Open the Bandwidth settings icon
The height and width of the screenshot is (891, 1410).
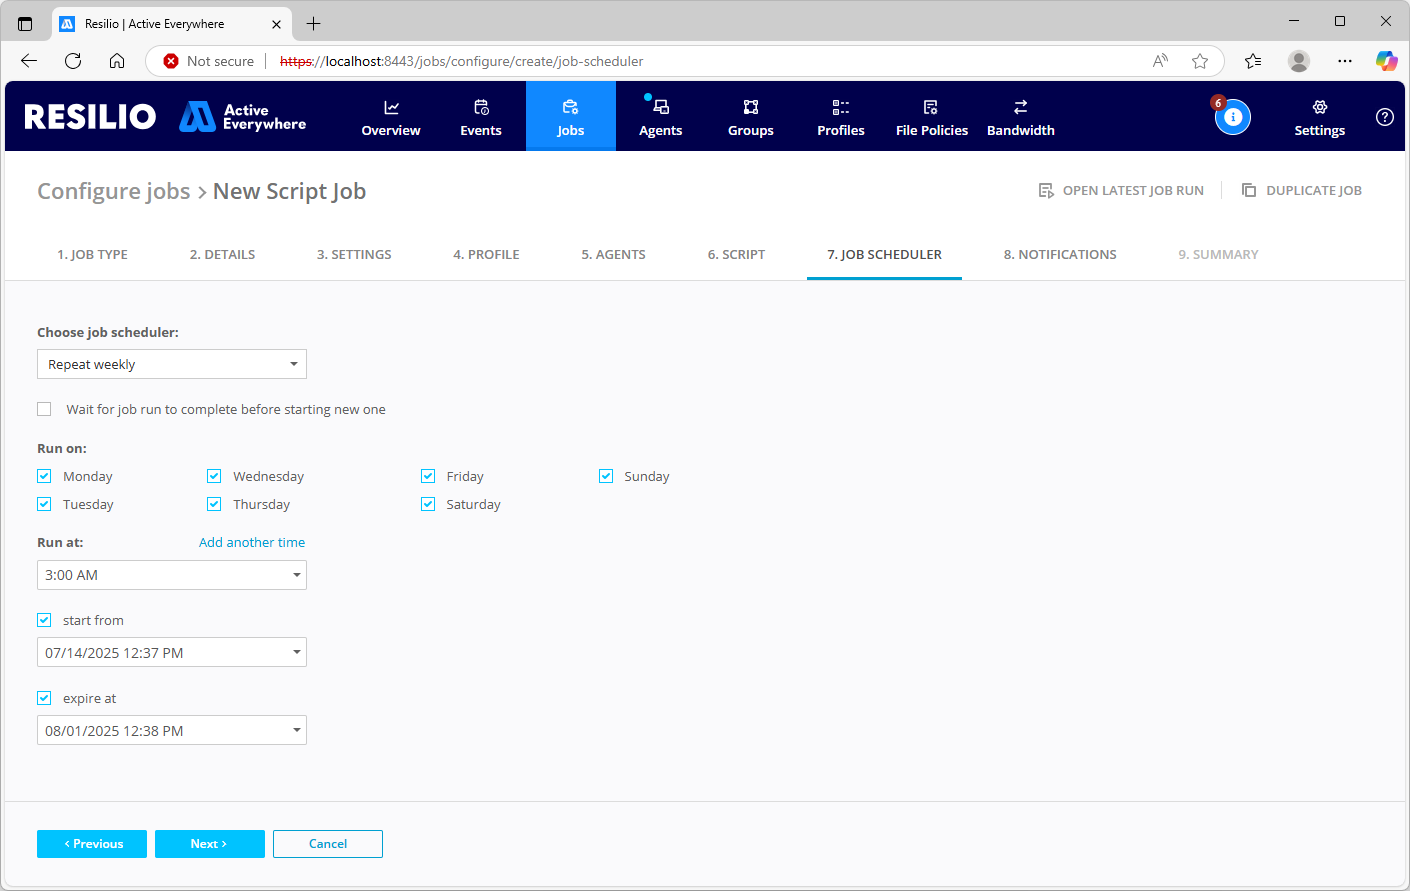click(1020, 108)
